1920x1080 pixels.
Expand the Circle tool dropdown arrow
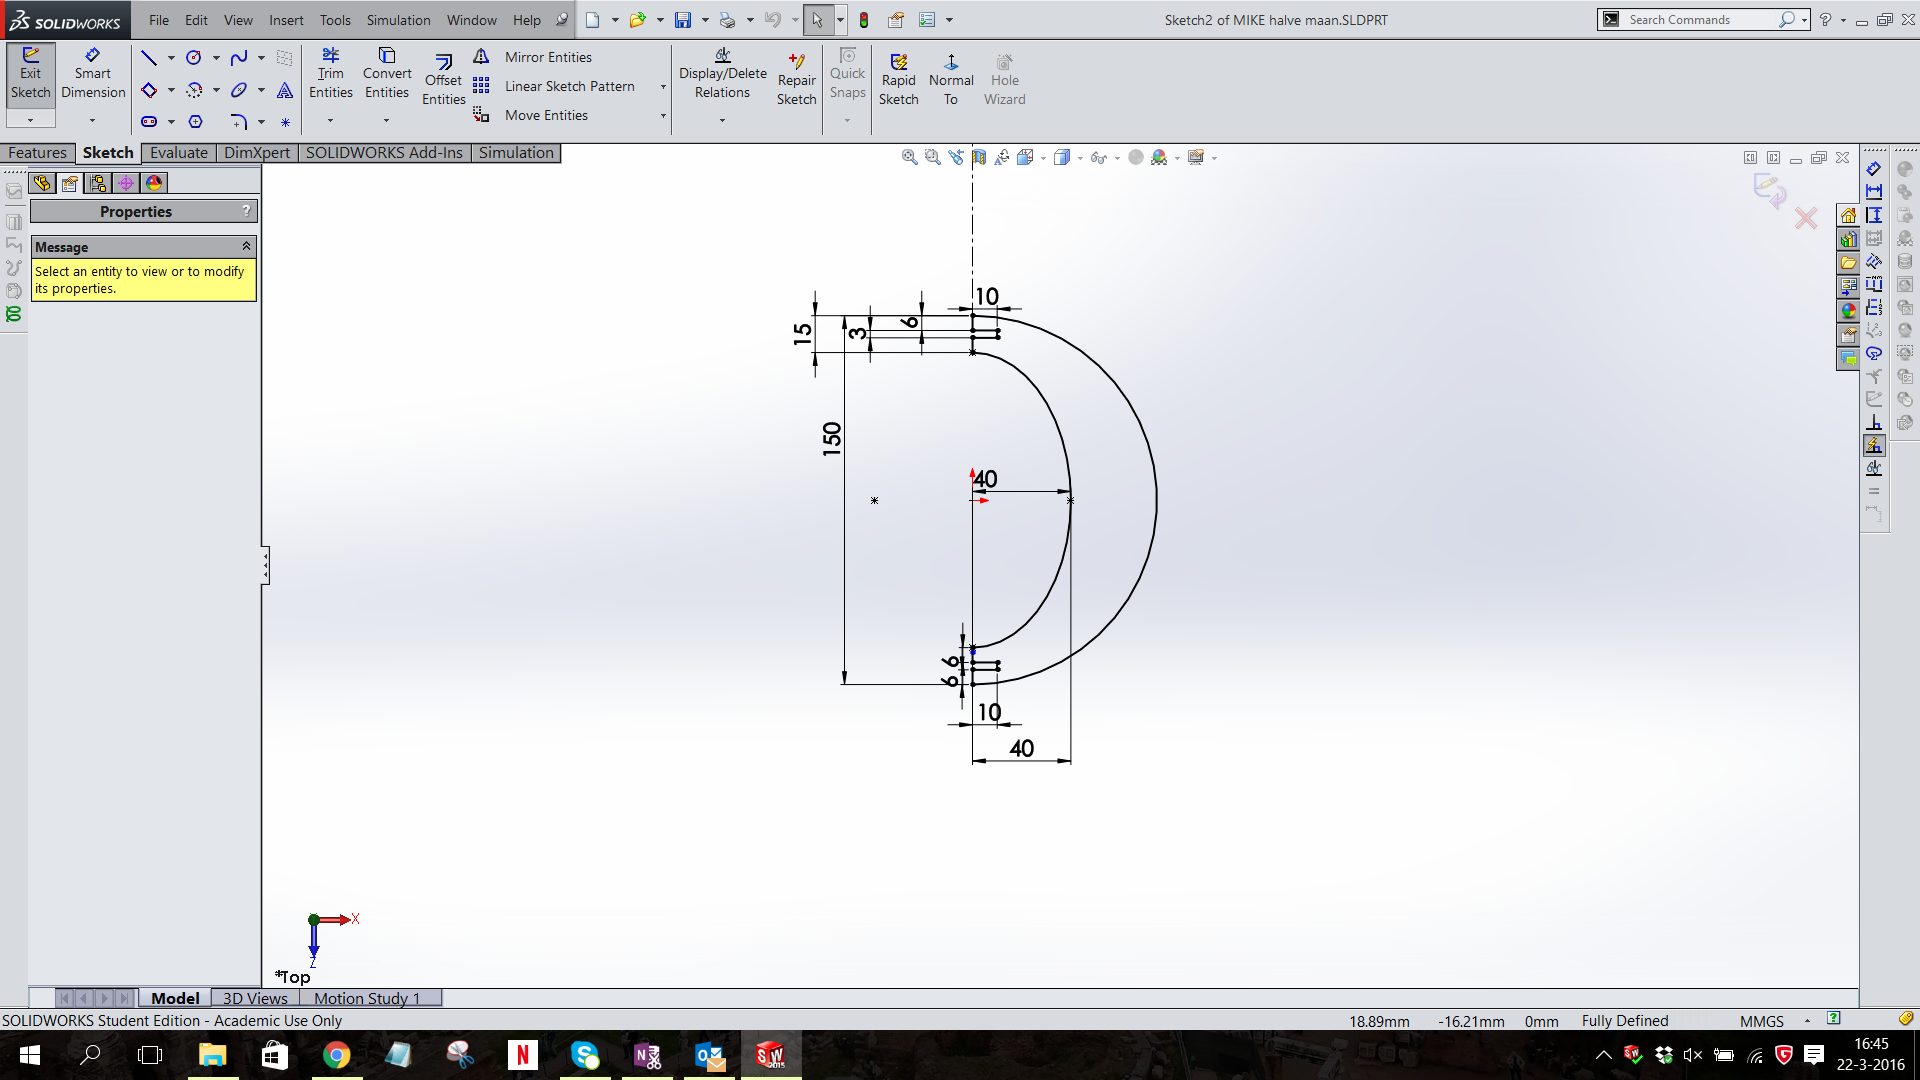click(216, 58)
